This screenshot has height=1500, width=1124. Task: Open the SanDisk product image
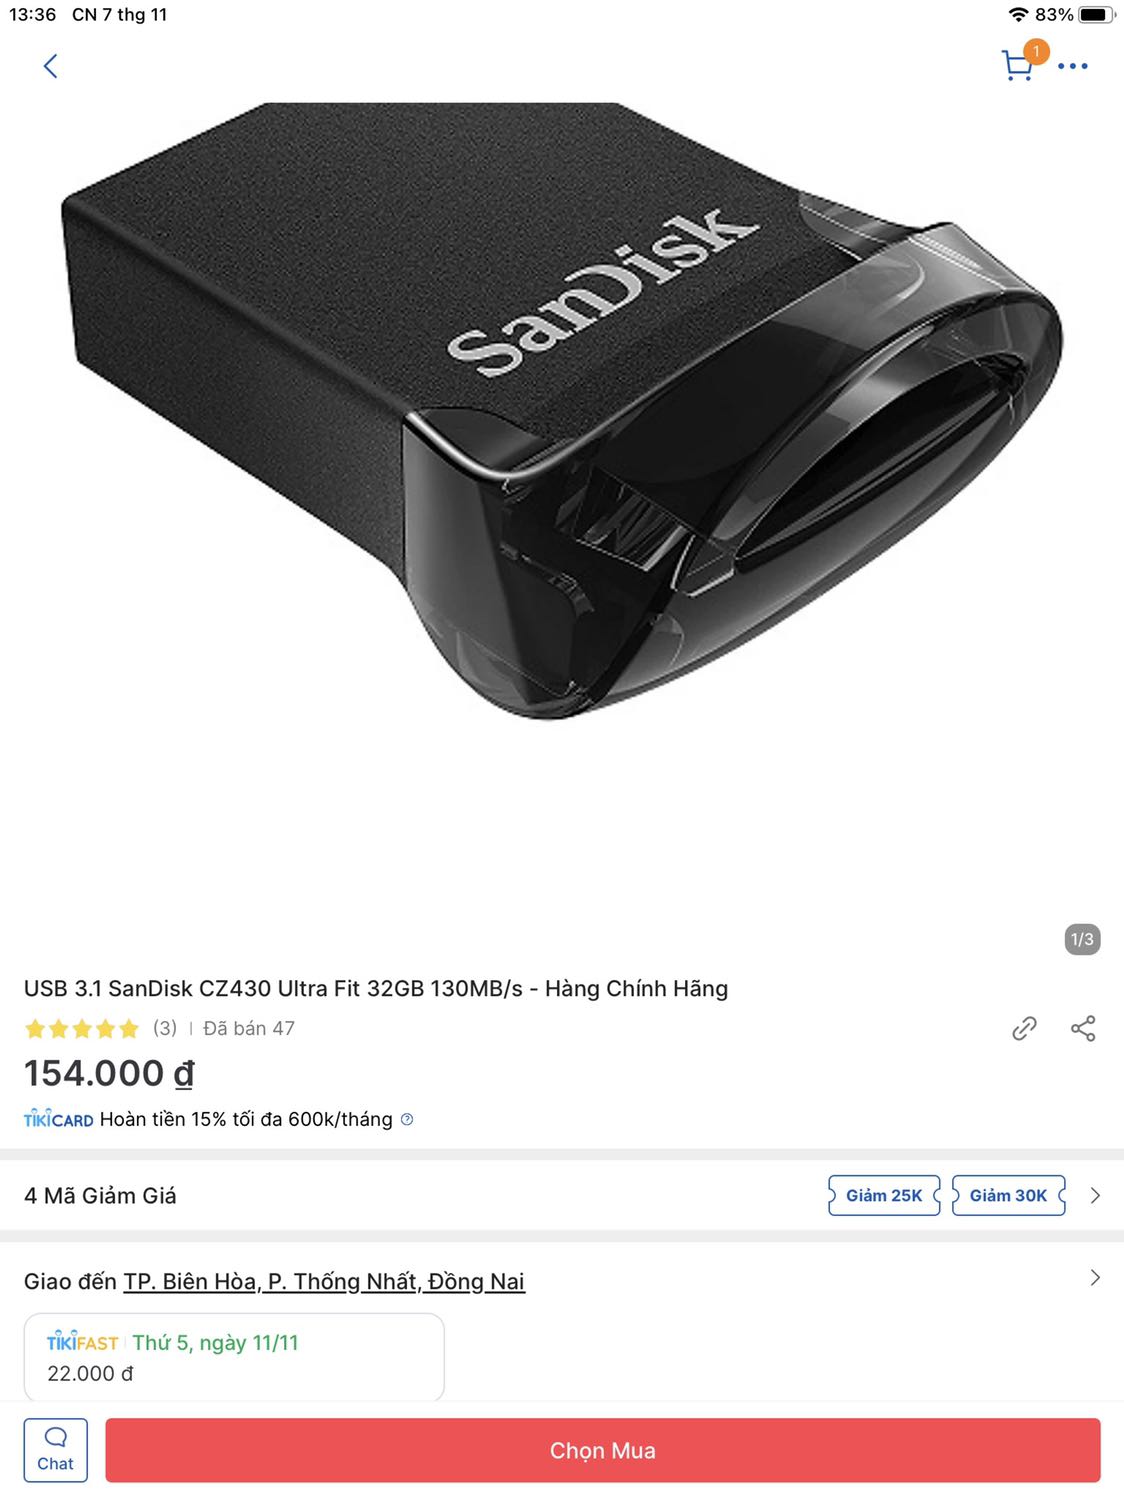pyautogui.click(x=562, y=410)
